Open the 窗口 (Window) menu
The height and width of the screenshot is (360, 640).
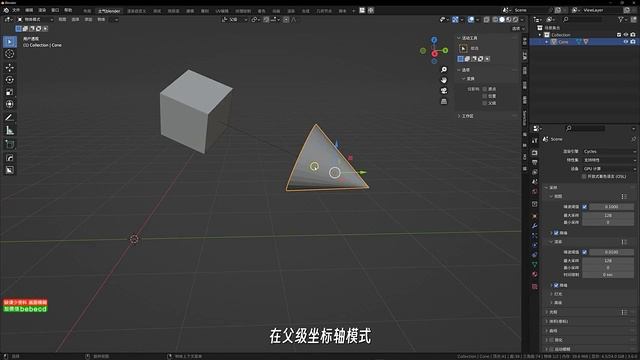pos(55,10)
